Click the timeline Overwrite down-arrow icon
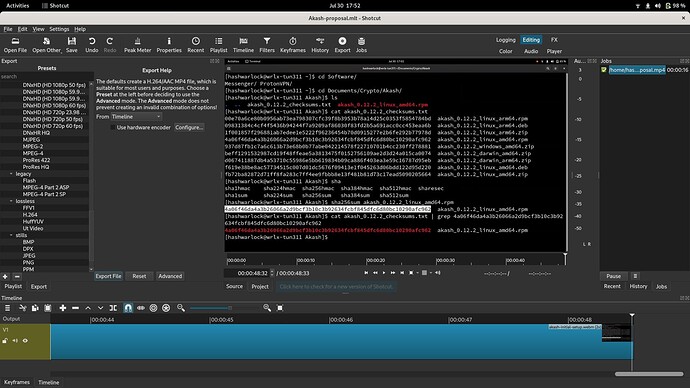 tap(100, 308)
